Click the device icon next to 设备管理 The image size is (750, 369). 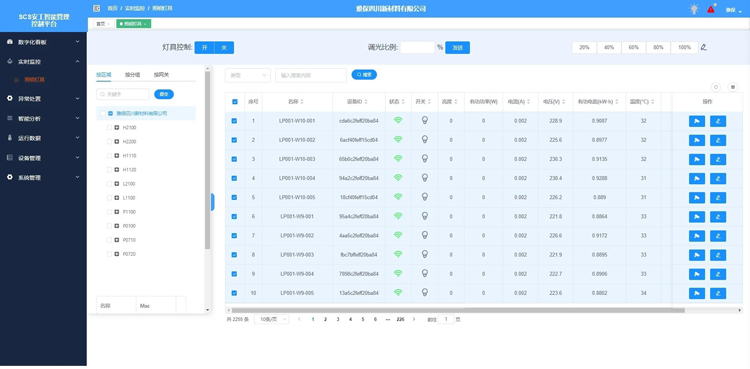(10, 157)
